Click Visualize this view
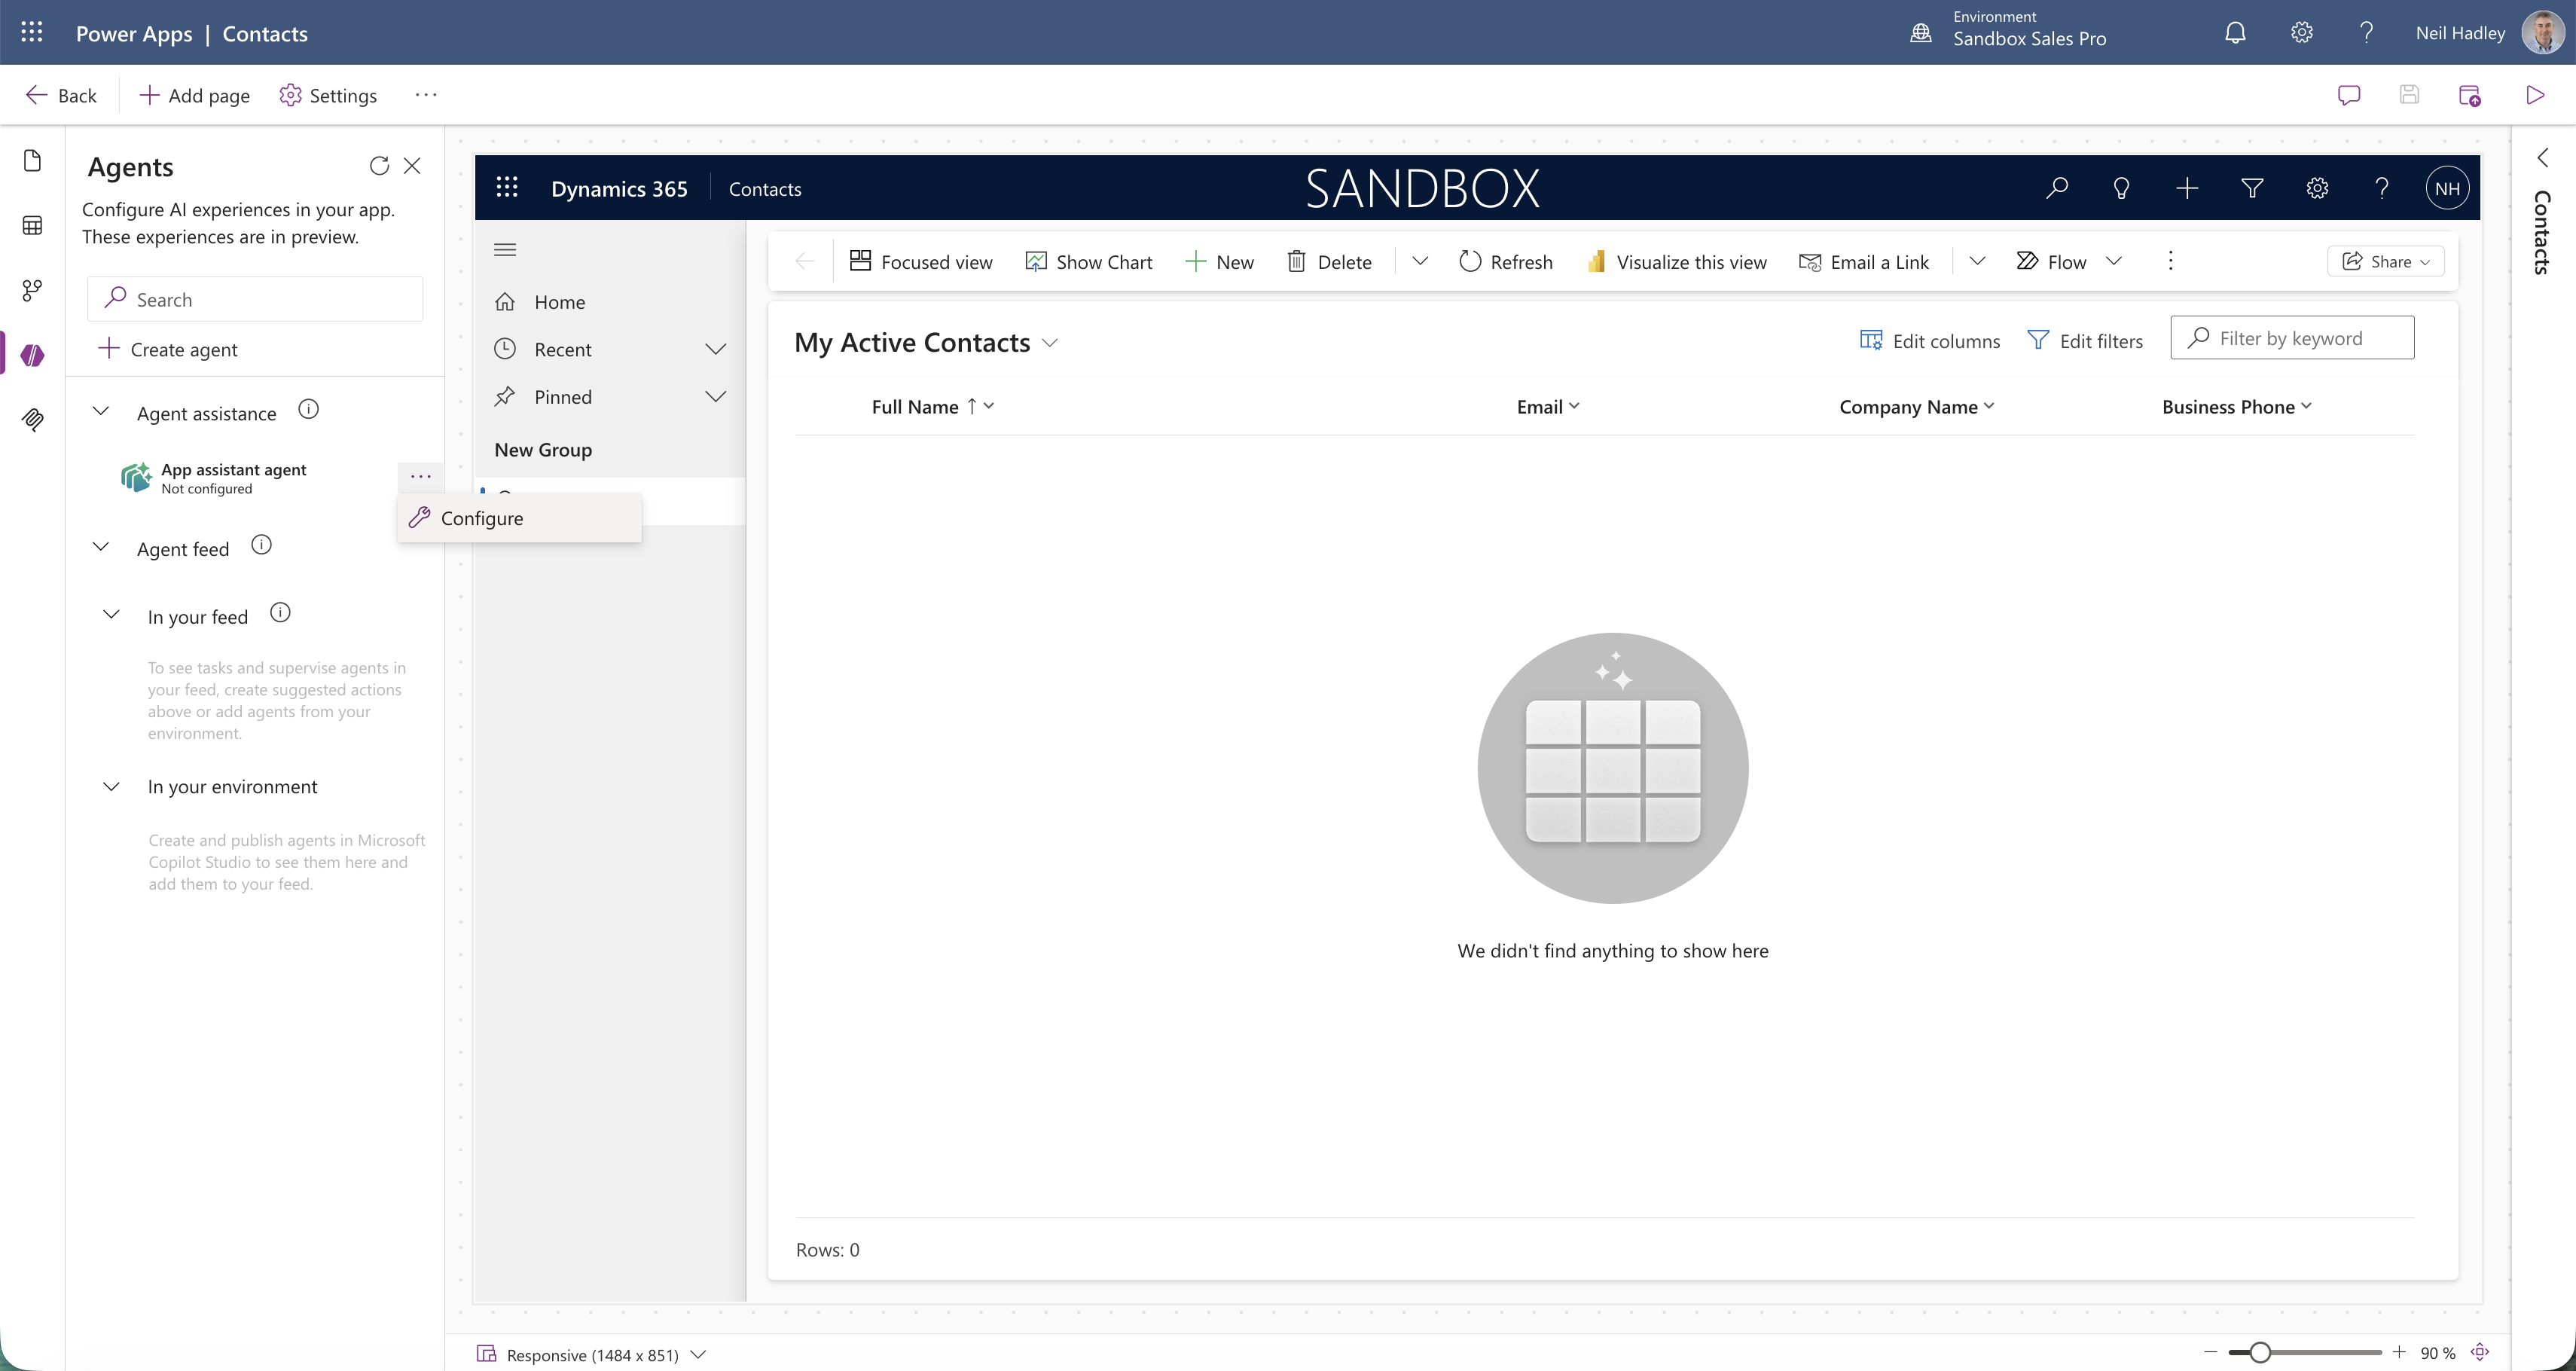 pos(1677,261)
